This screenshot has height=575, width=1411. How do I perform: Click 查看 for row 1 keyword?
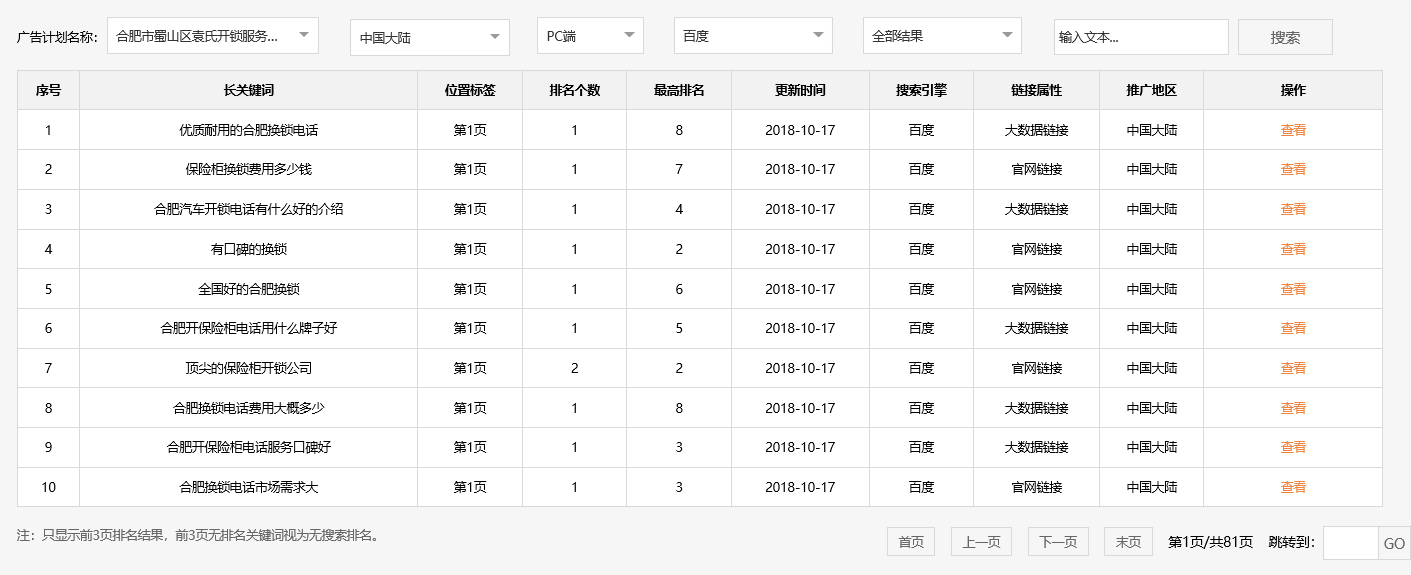[1292, 130]
